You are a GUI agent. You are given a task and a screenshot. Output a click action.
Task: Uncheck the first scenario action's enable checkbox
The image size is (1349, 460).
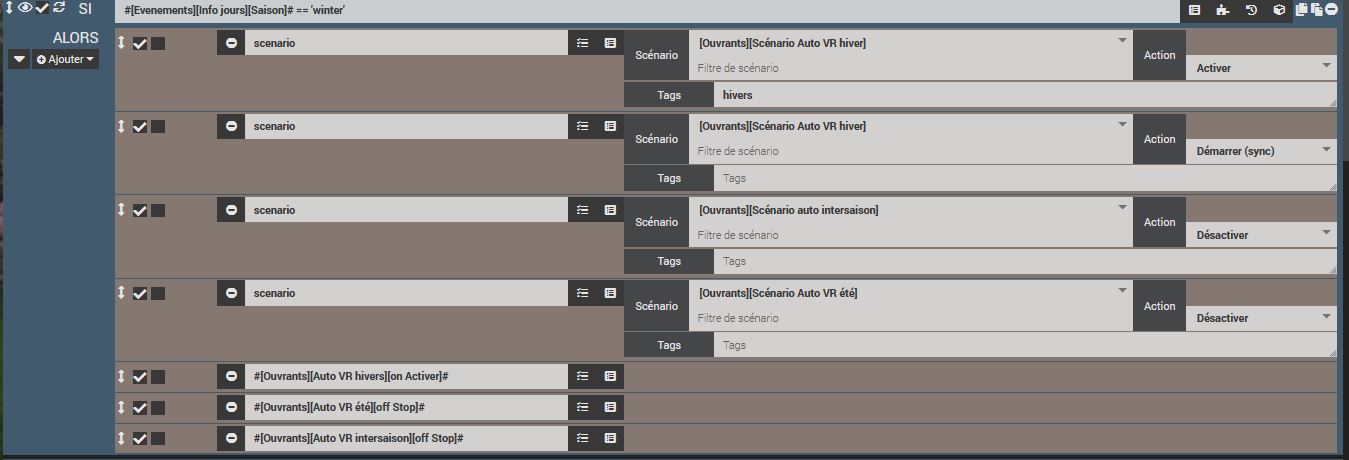[x=140, y=44]
